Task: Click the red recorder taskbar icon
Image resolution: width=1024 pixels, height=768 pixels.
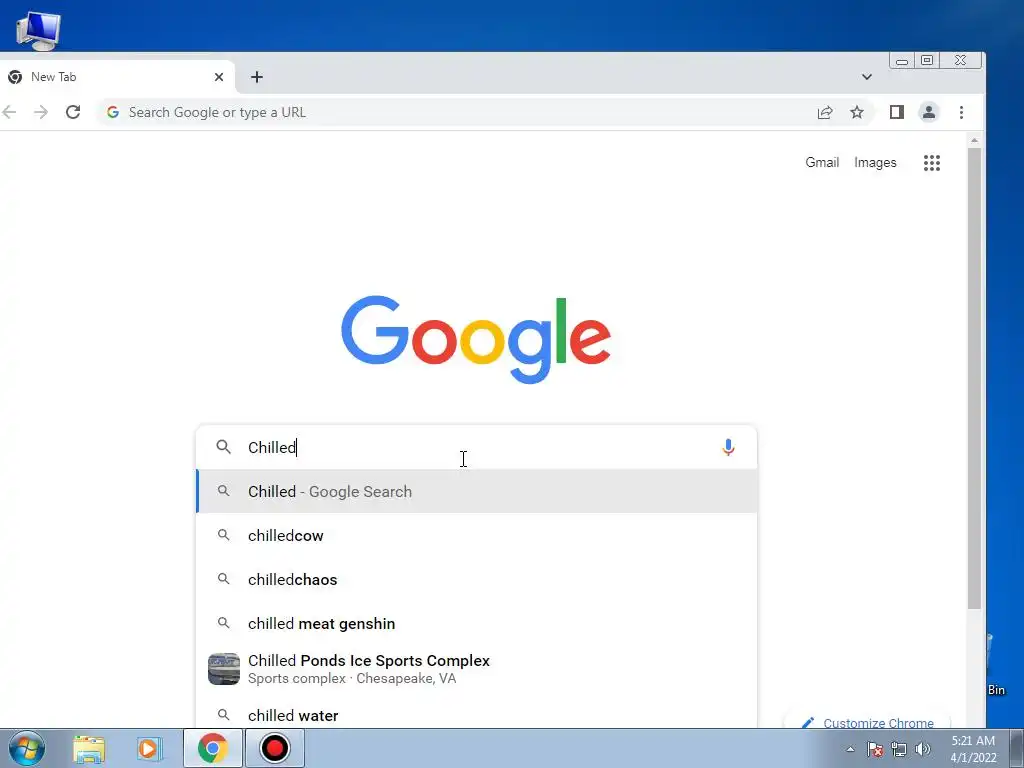Action: coord(274,748)
